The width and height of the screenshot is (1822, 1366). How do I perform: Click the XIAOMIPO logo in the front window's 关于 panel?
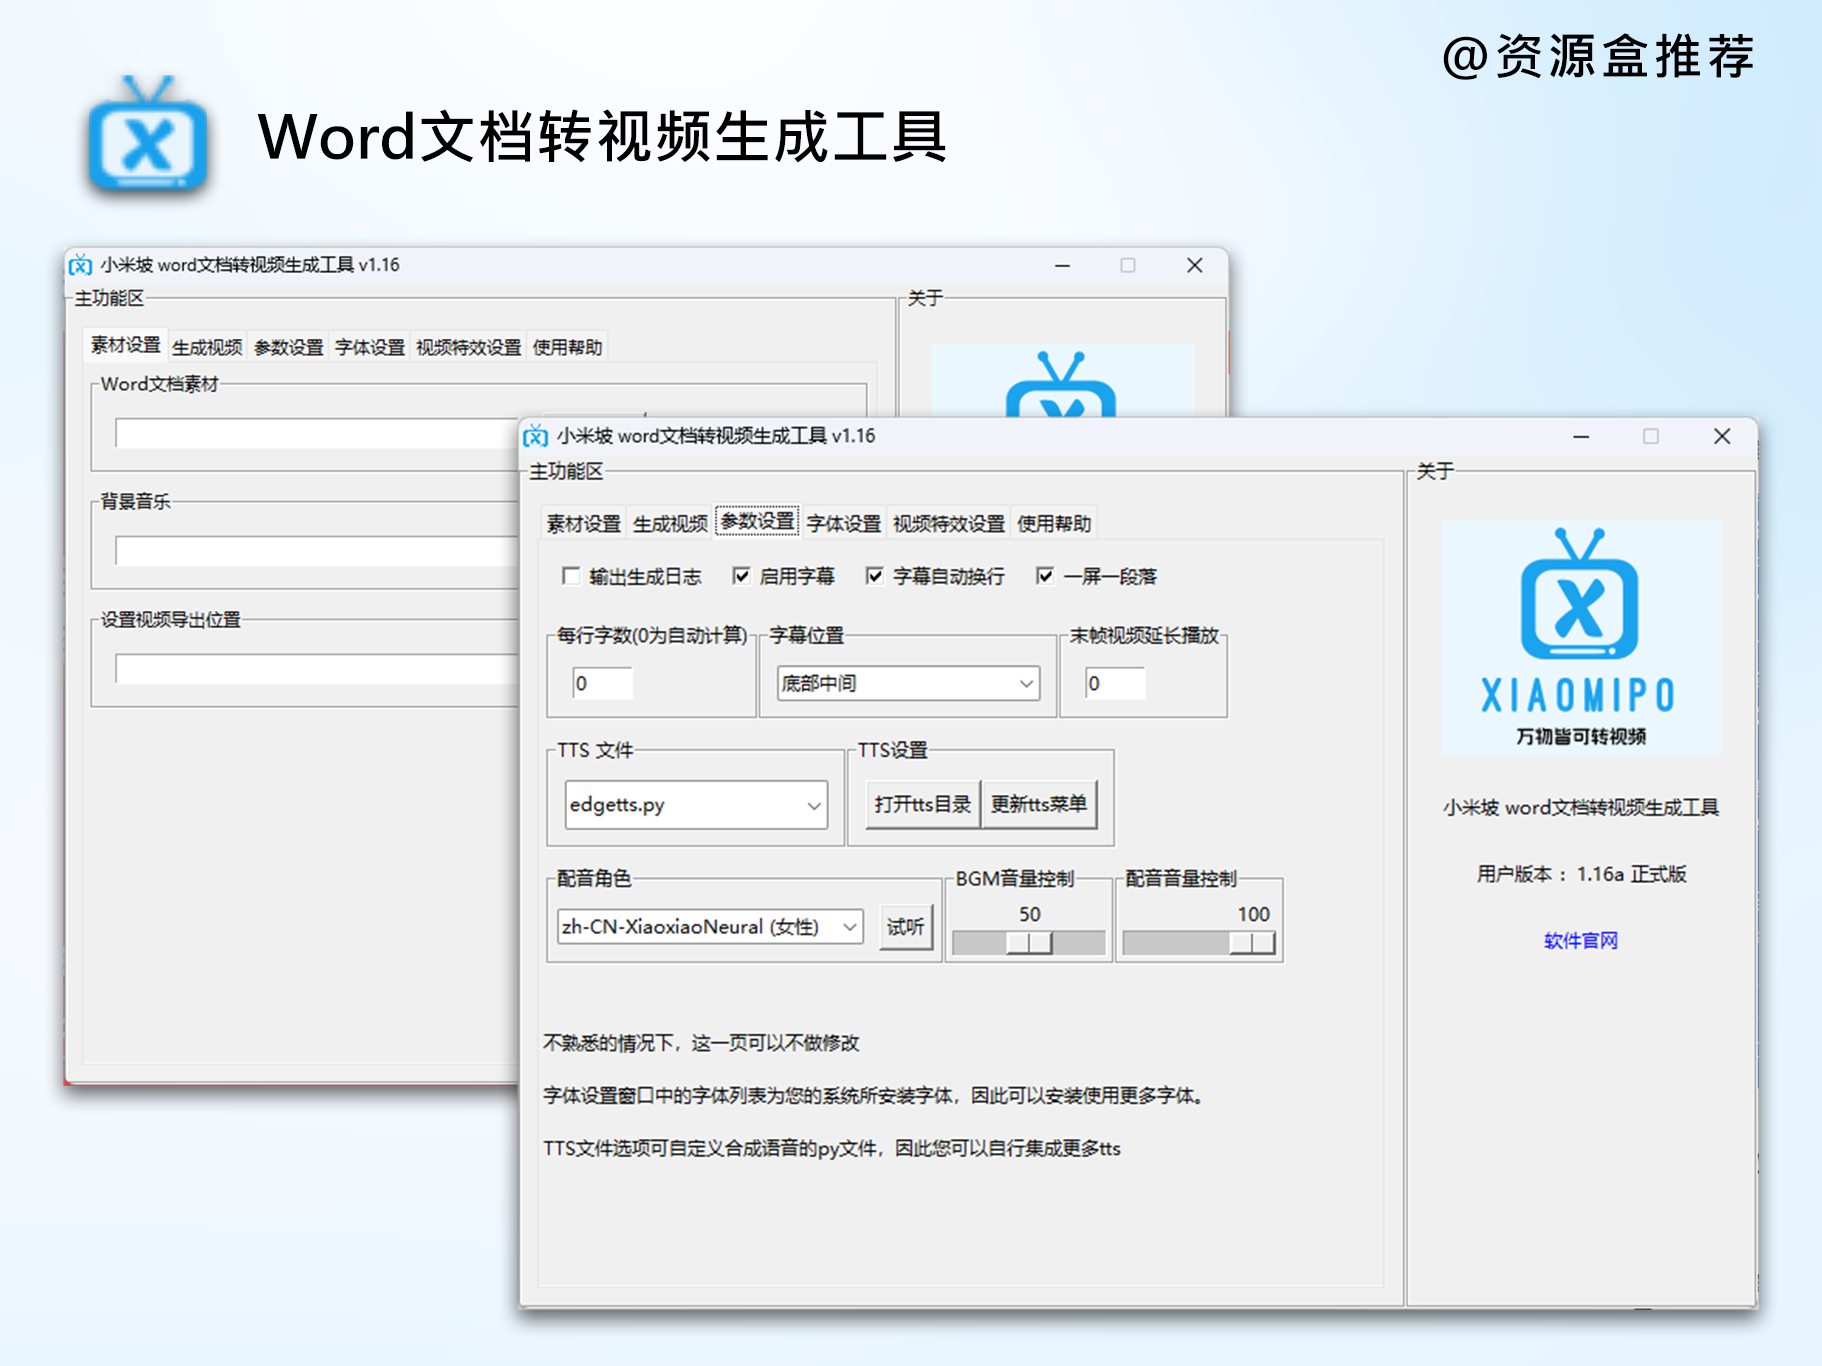point(1581,637)
